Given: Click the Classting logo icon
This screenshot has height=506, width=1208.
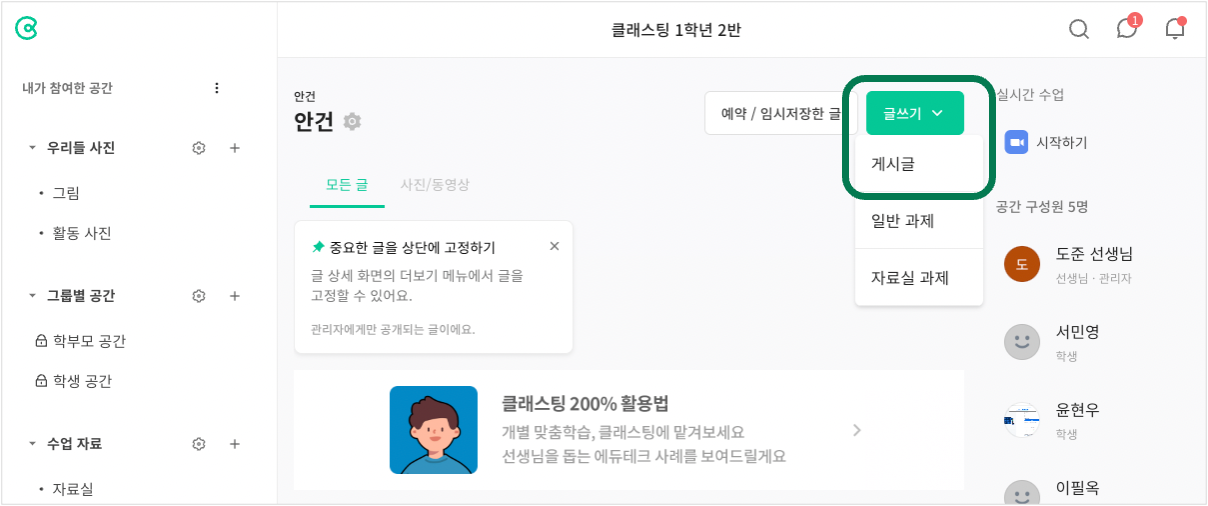Looking at the screenshot, I should point(26,29).
